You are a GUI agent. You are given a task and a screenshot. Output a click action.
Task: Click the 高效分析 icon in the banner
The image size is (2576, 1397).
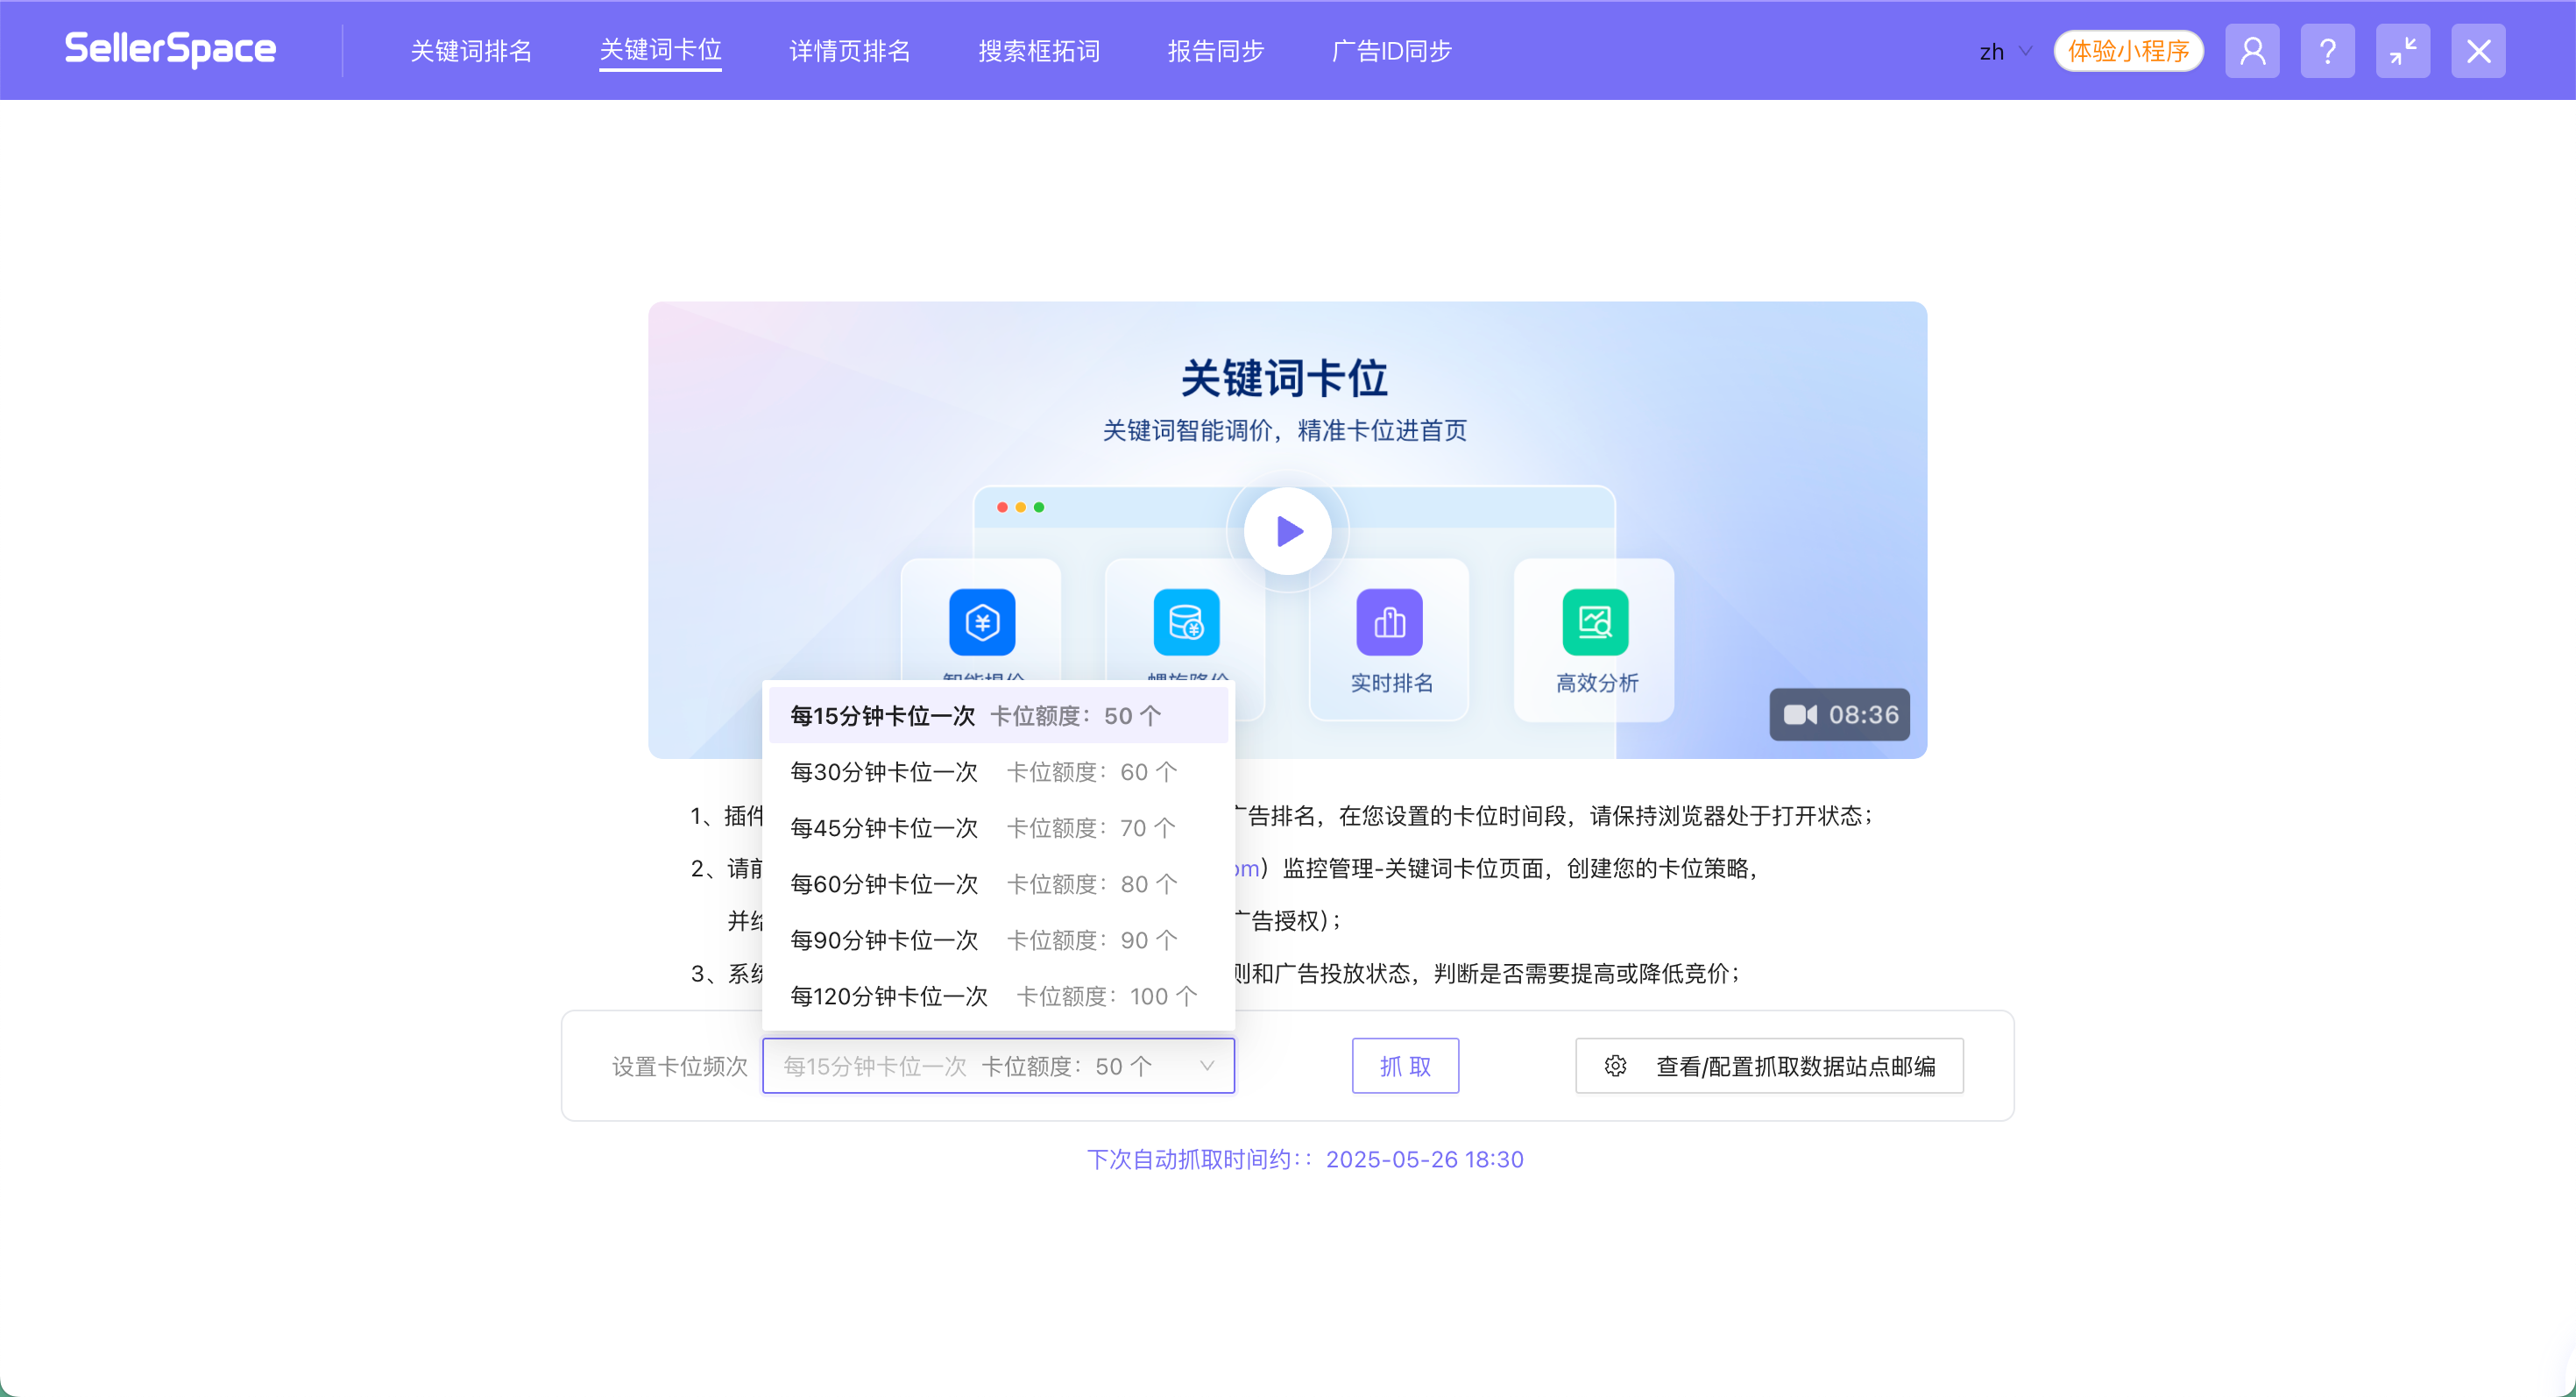point(1593,622)
